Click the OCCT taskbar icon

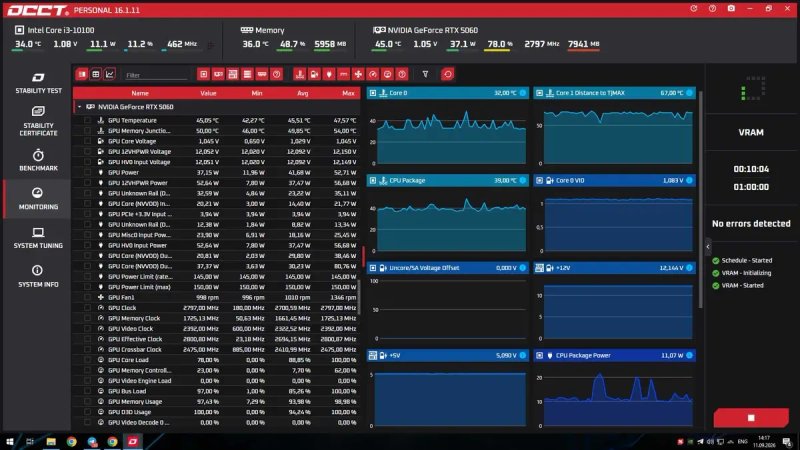click(133, 442)
